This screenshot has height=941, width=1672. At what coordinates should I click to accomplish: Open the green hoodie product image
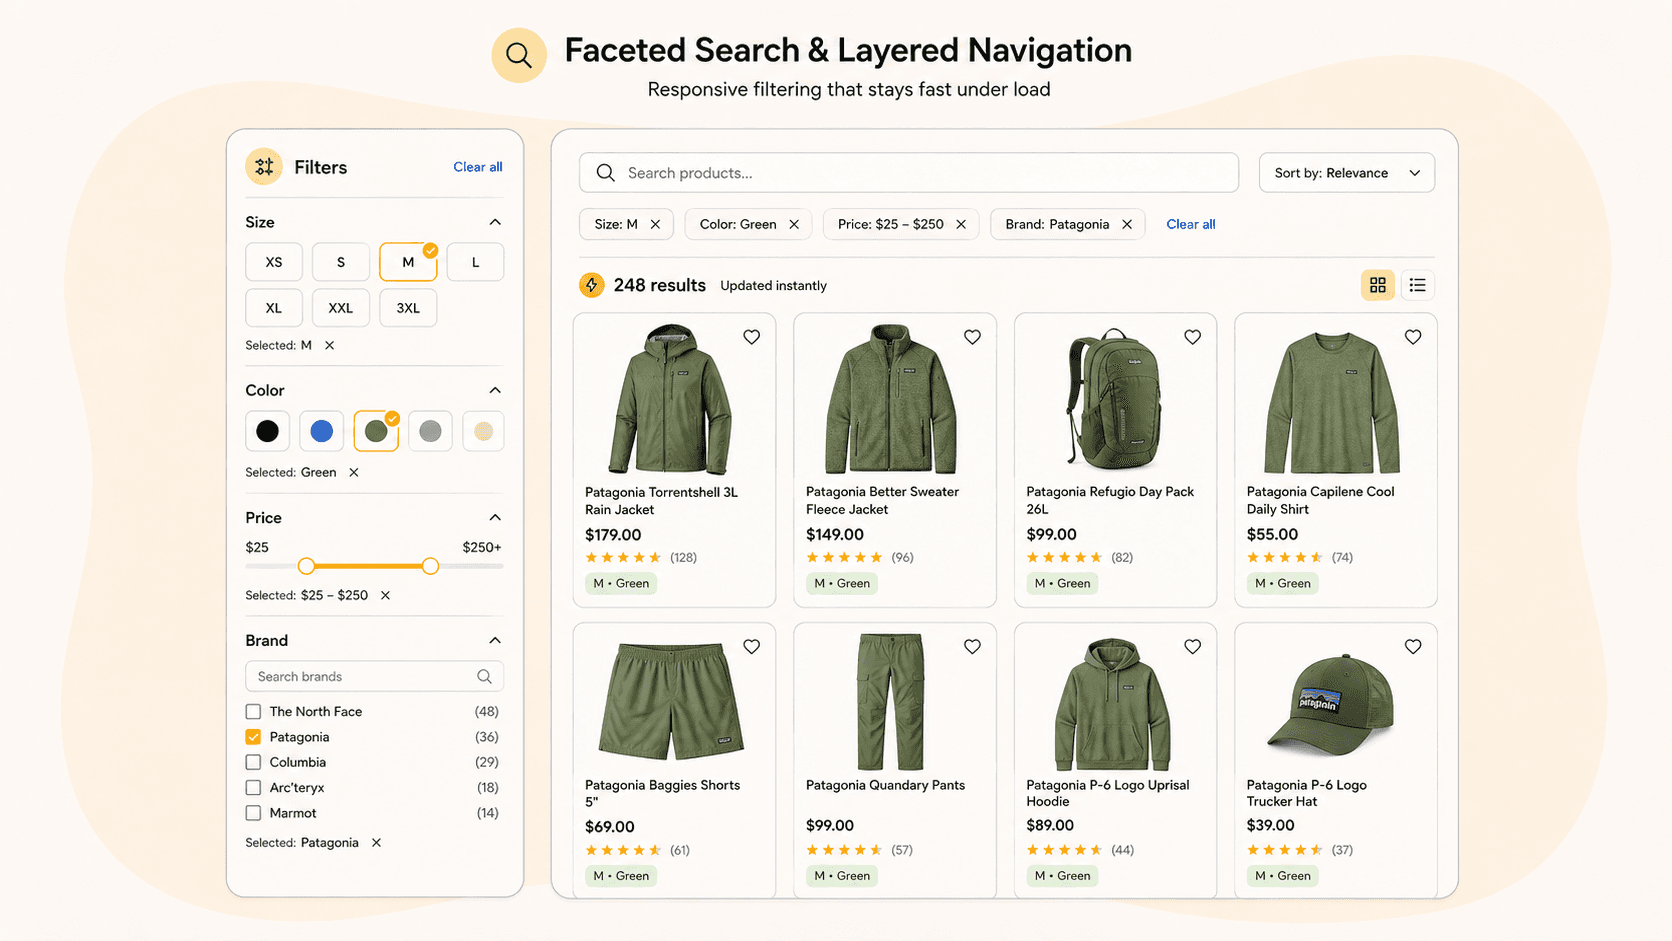1112,704
